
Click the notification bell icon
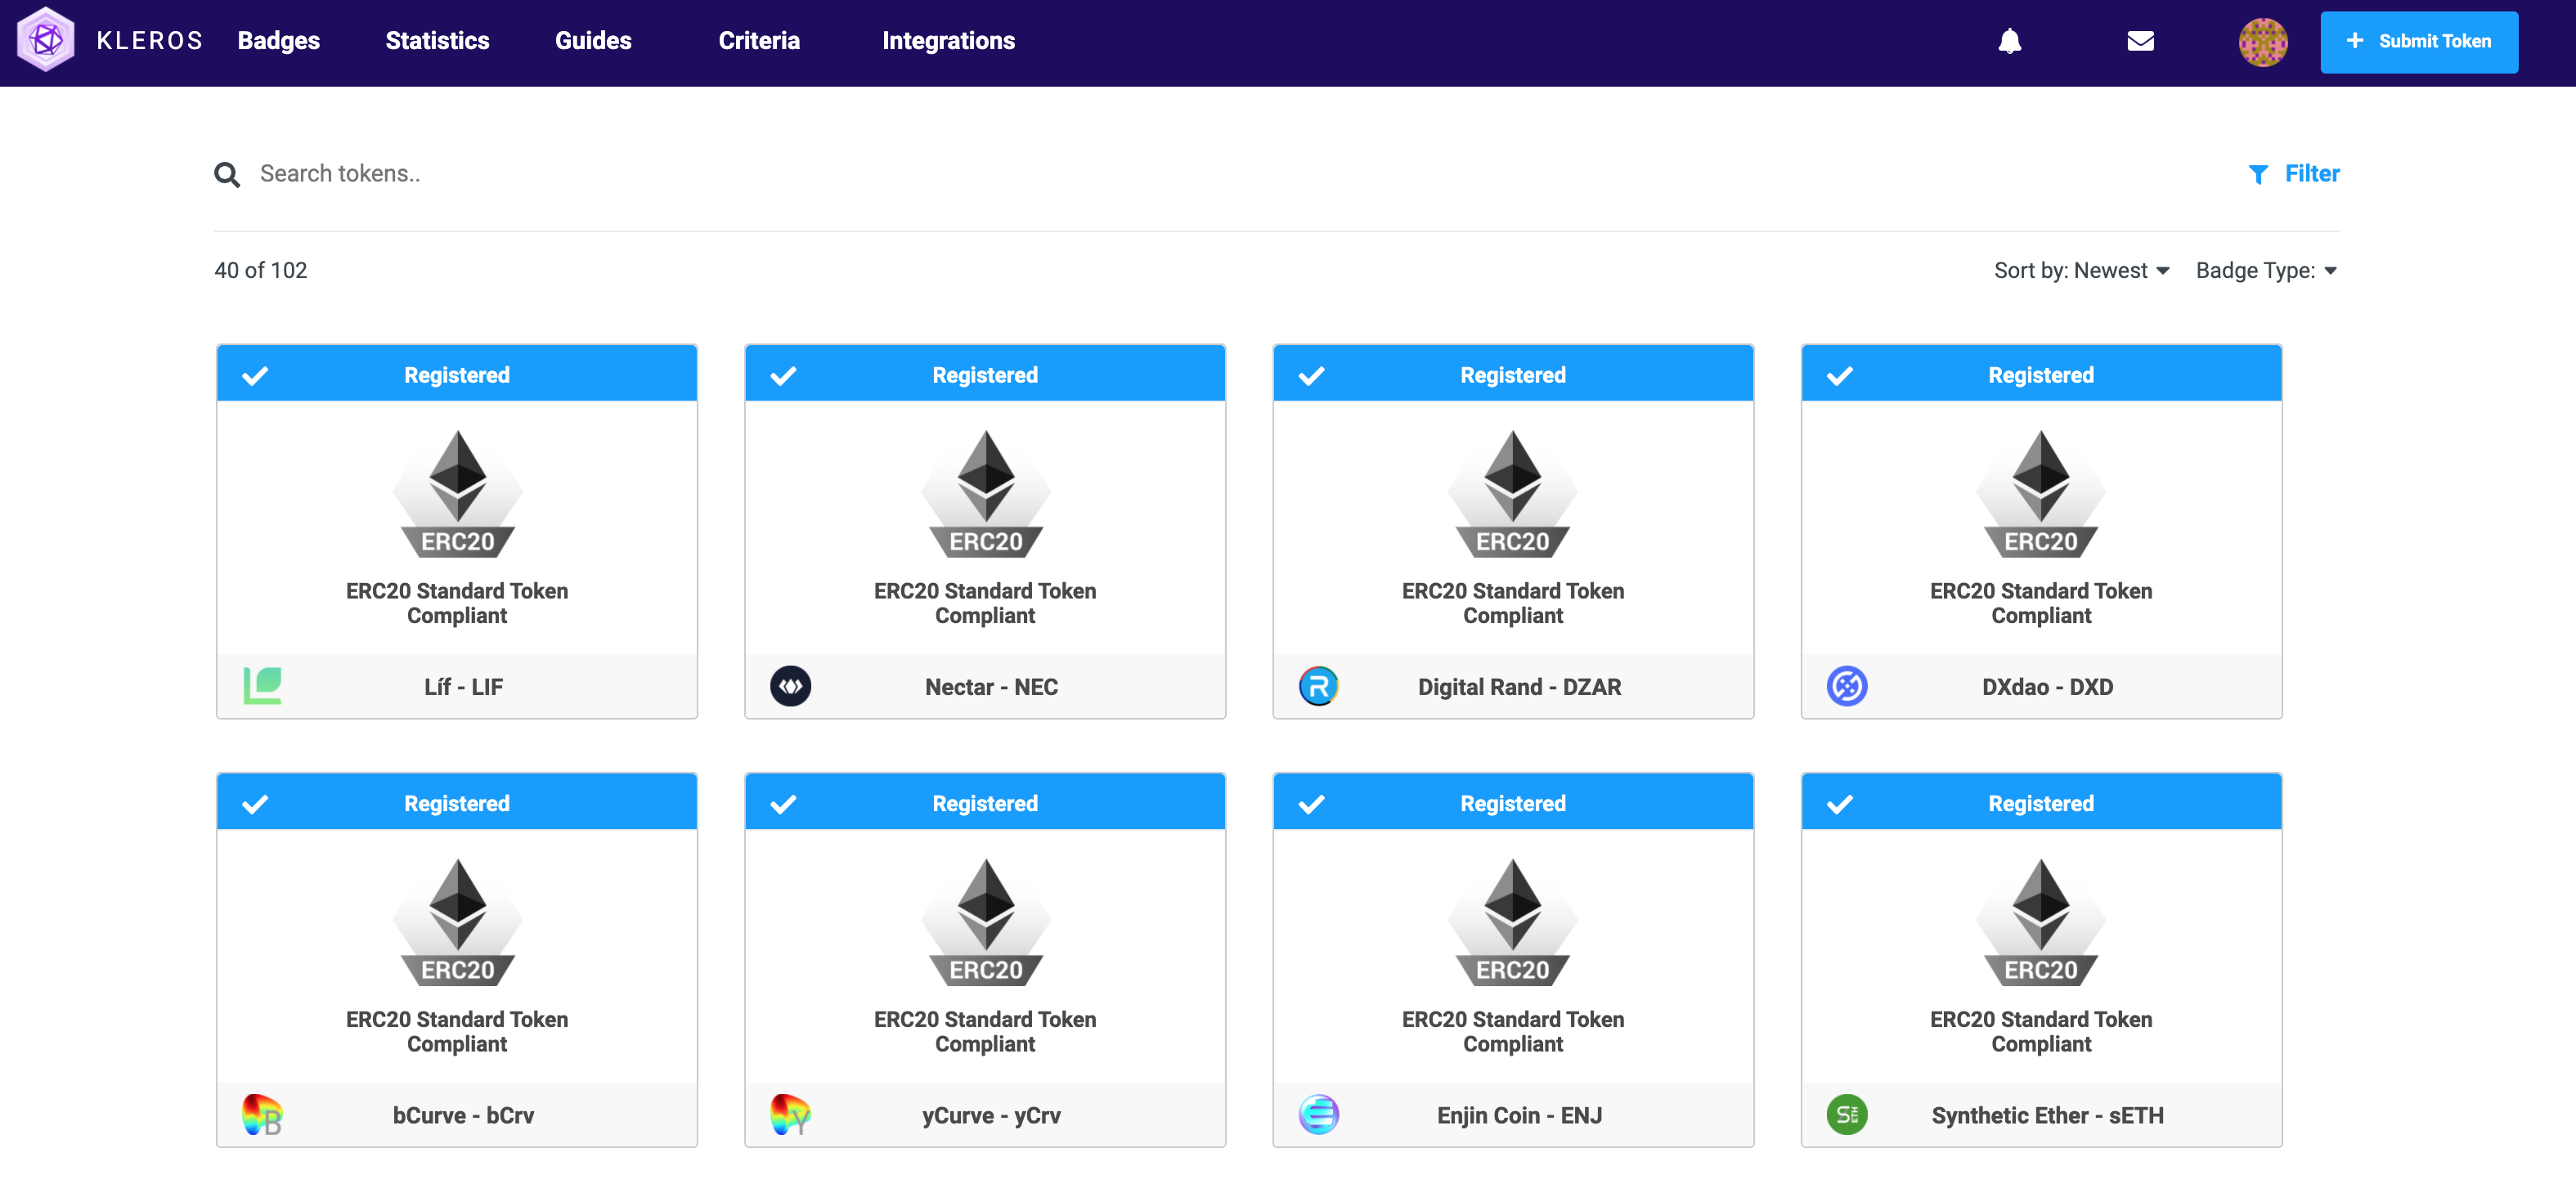(2009, 41)
